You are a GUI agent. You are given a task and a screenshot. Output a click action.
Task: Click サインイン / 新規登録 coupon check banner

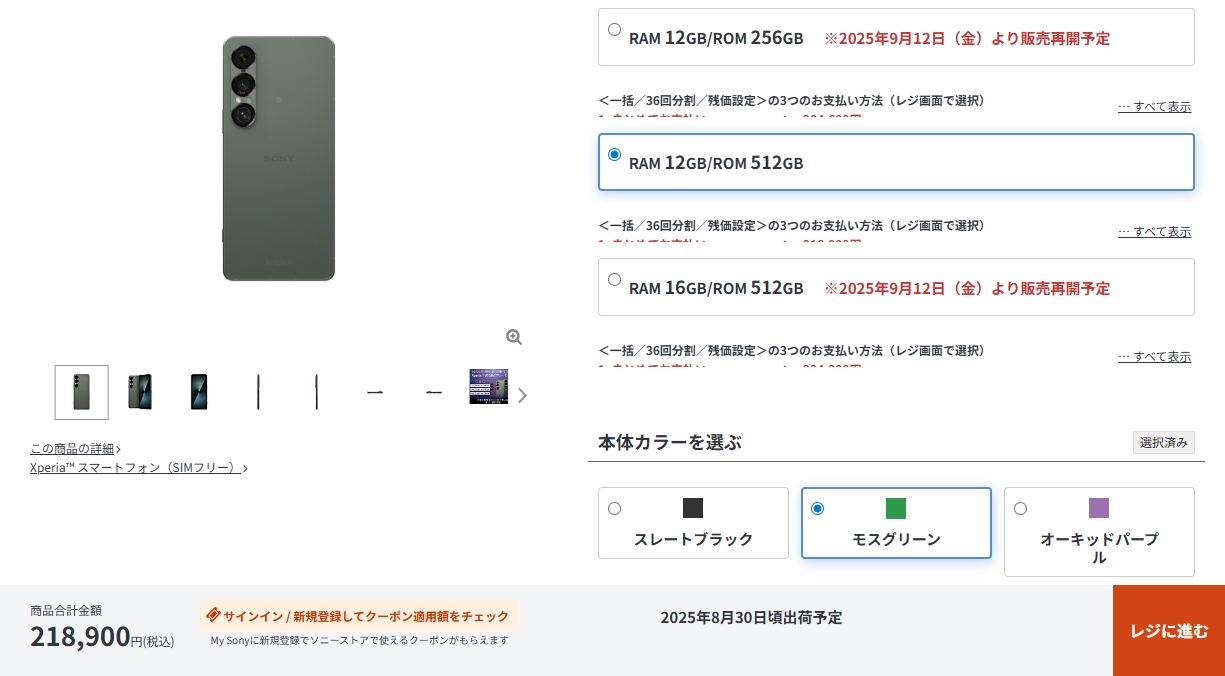(x=359, y=616)
